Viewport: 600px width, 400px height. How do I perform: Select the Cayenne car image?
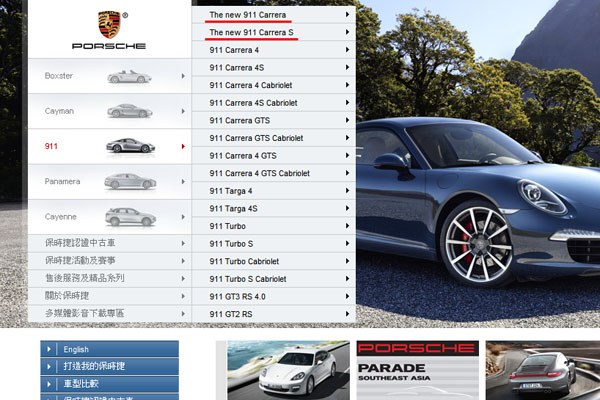point(130,216)
